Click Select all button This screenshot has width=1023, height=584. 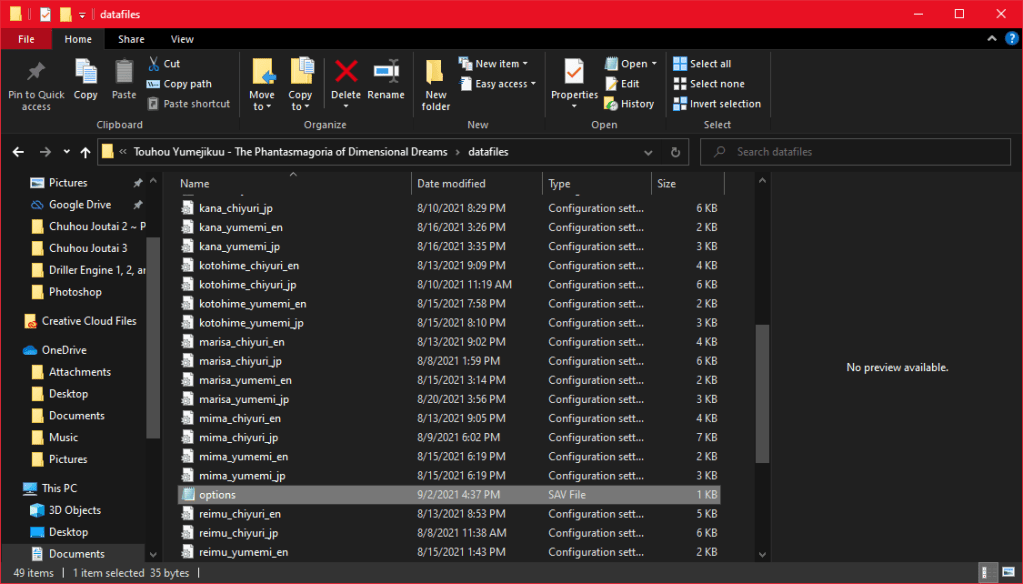click(x=702, y=64)
